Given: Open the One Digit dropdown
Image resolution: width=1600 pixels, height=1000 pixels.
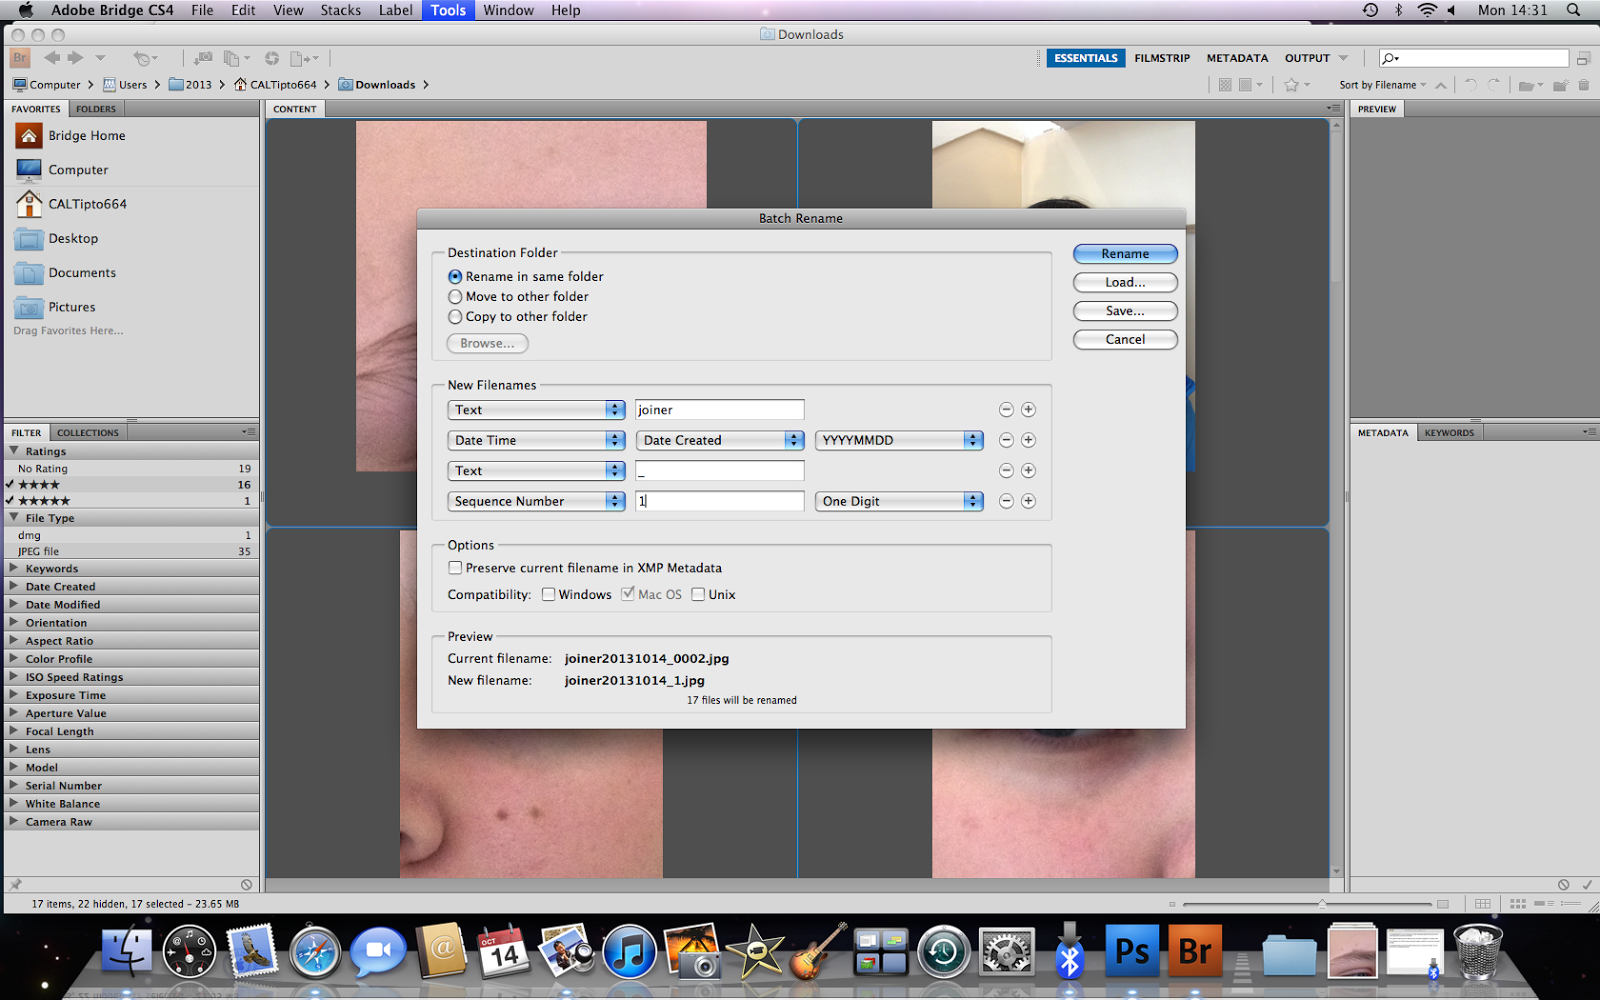Looking at the screenshot, I should (899, 501).
